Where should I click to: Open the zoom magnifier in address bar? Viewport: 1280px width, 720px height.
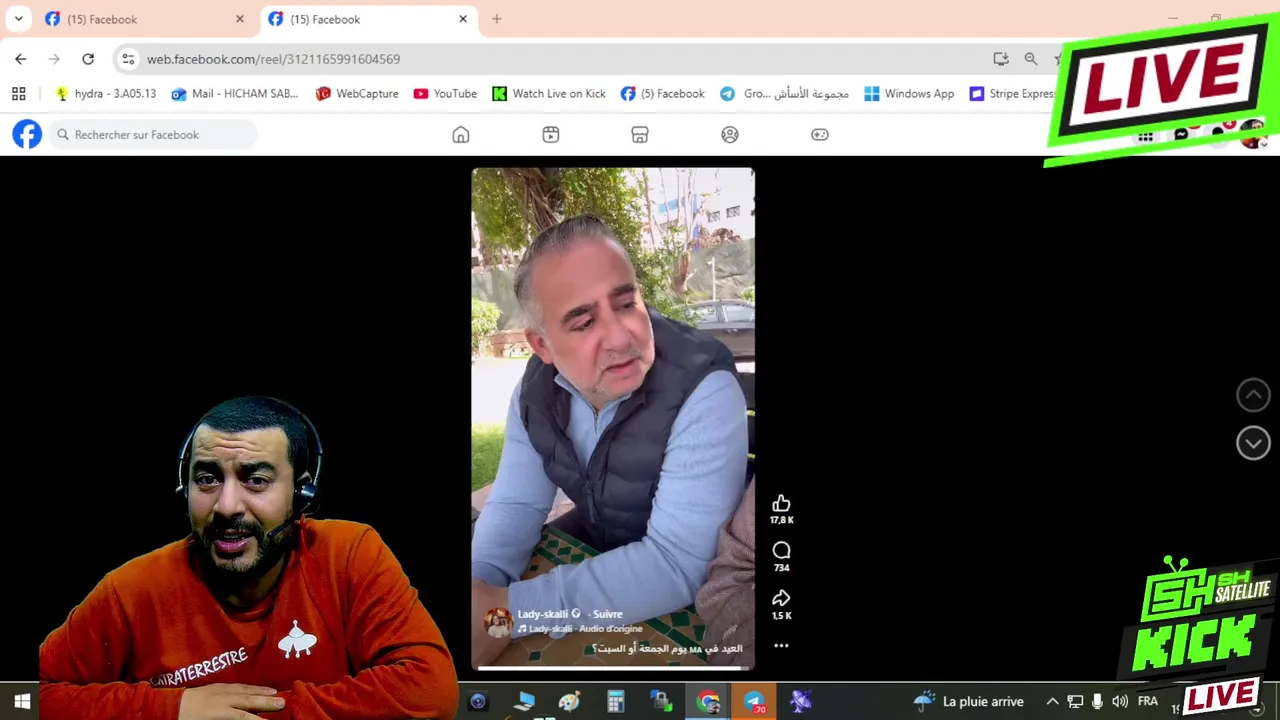[x=1031, y=59]
